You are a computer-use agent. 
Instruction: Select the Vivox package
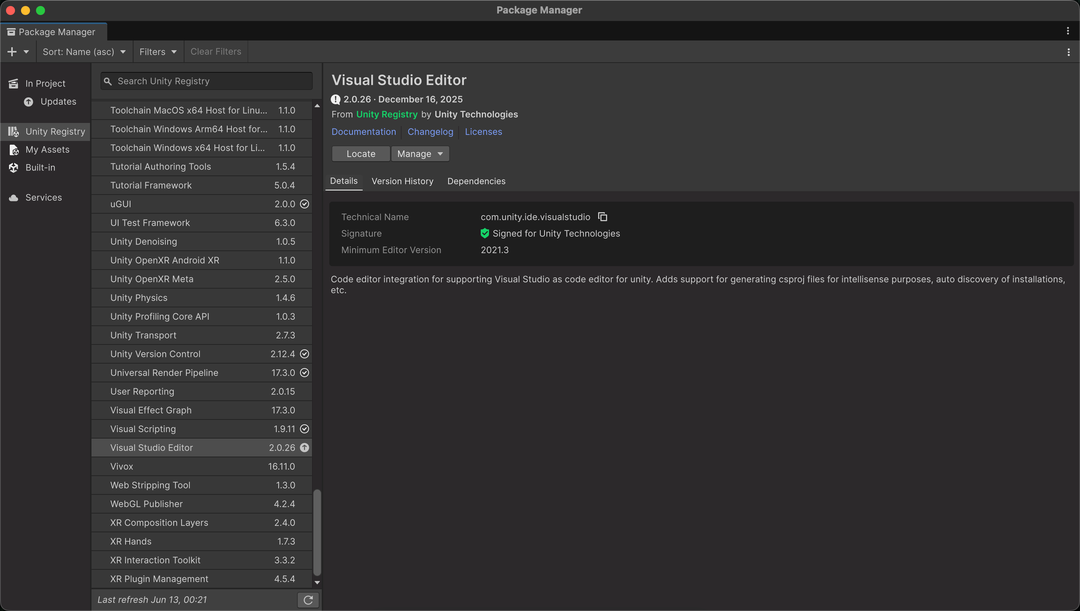pos(202,466)
